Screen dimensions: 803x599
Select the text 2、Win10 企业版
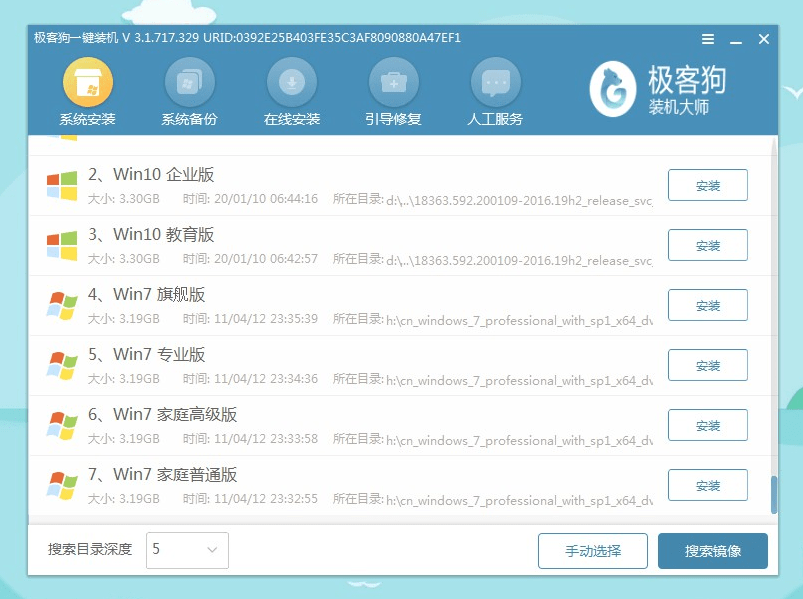pyautogui.click(x=151, y=175)
